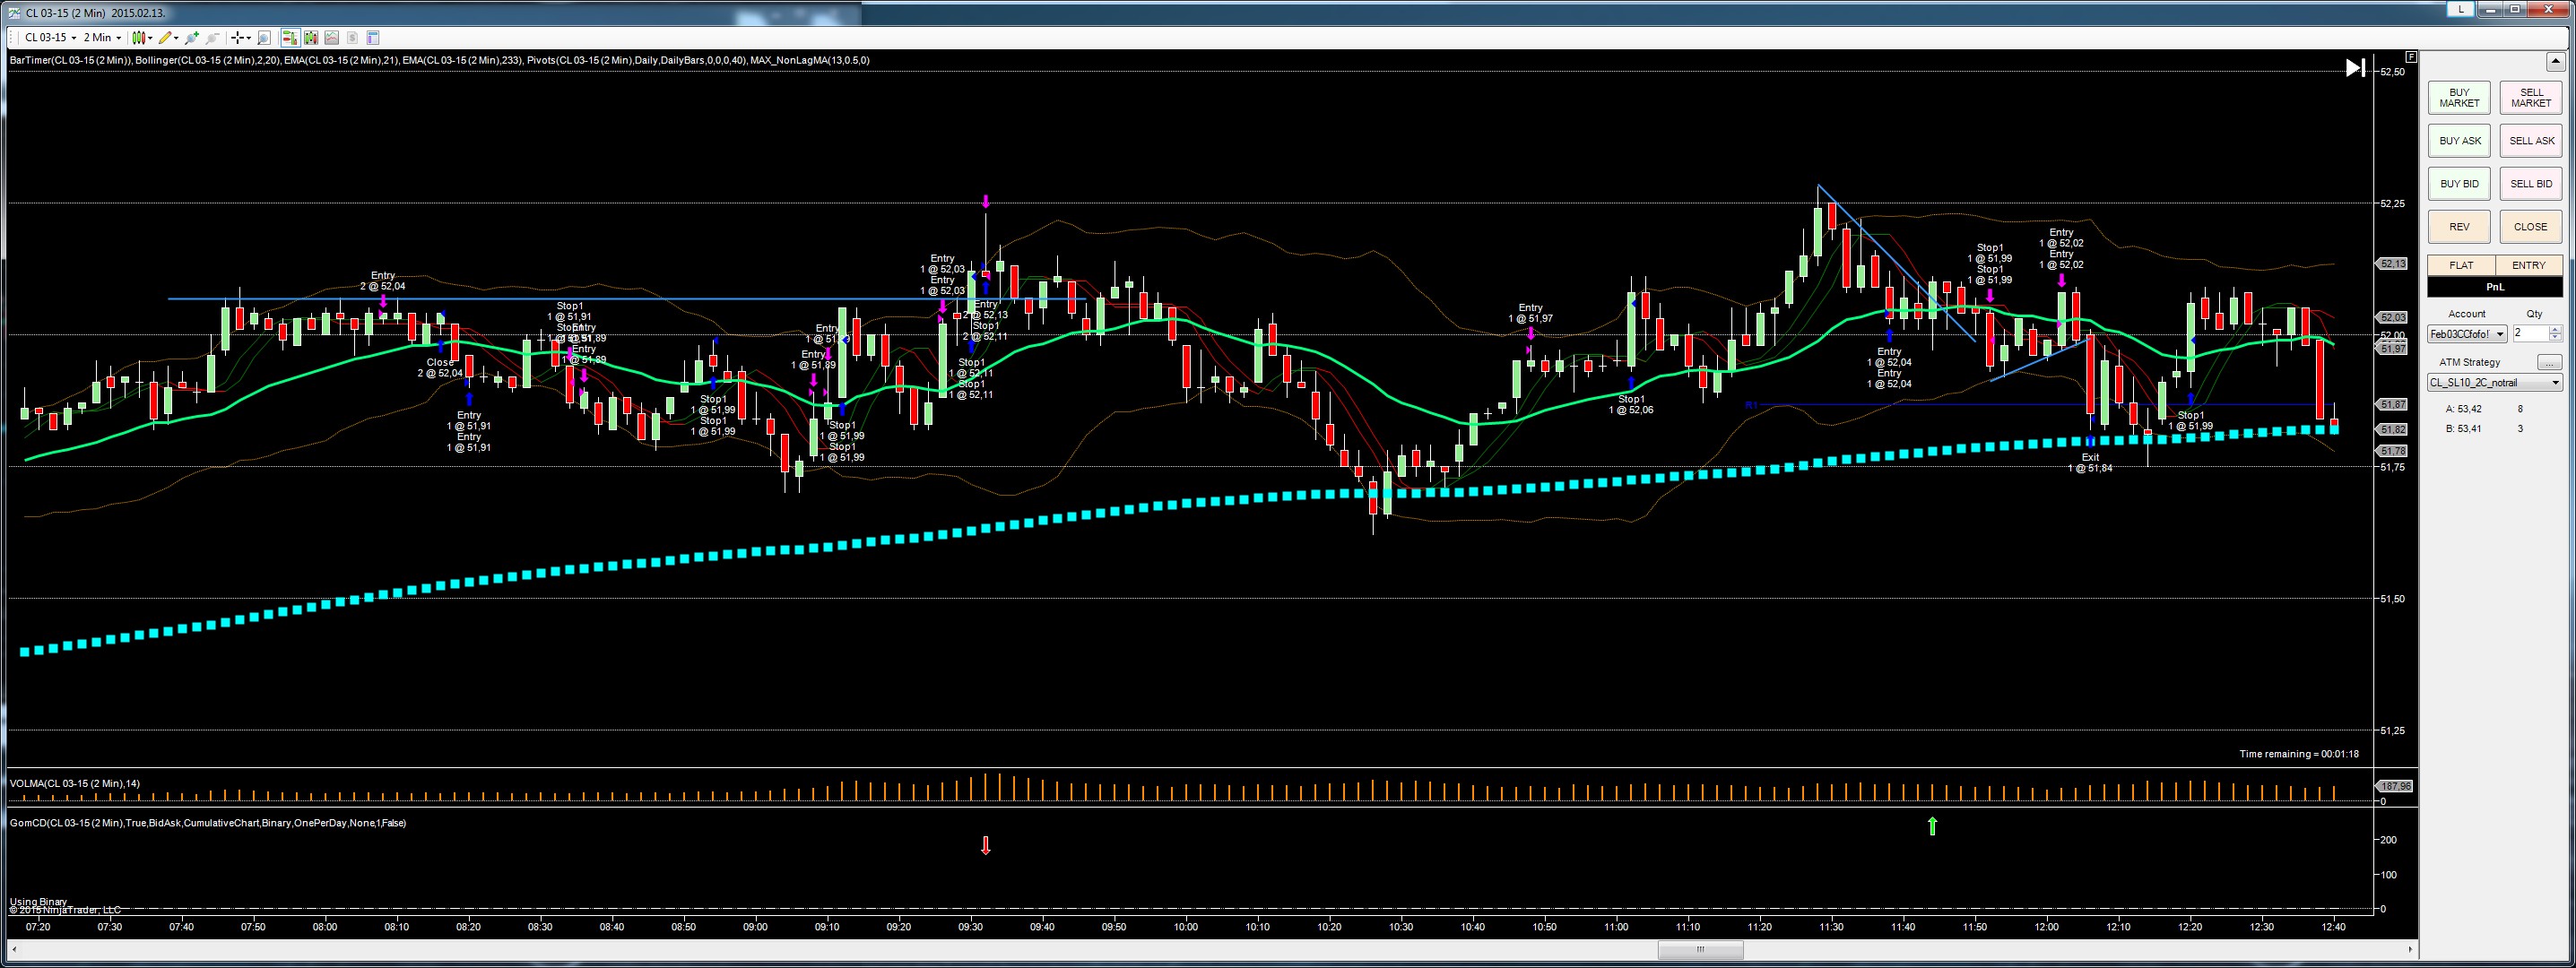Click horizontal scrollbar right arrow
This screenshot has width=2576, height=968.
pos(2411,949)
